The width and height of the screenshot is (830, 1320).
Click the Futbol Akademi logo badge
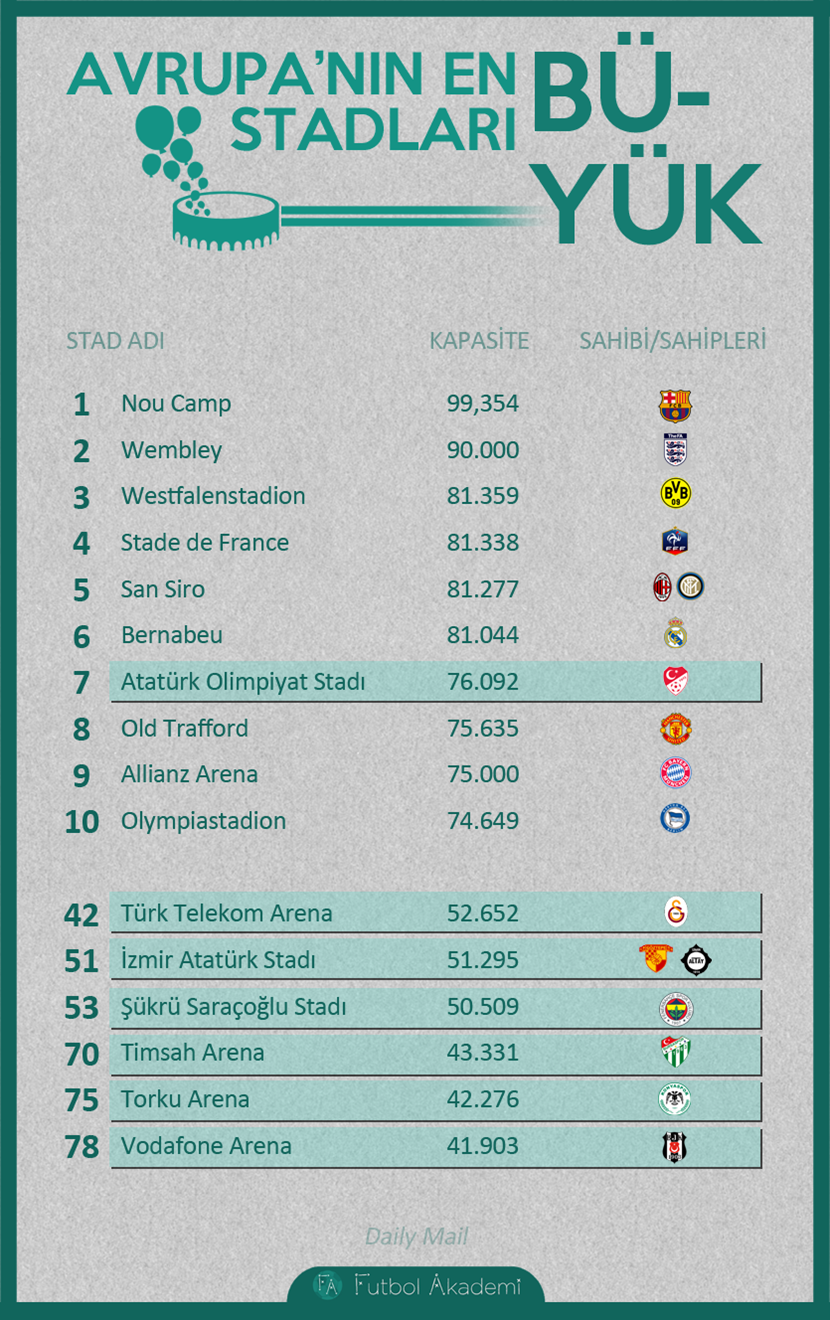[416, 1285]
